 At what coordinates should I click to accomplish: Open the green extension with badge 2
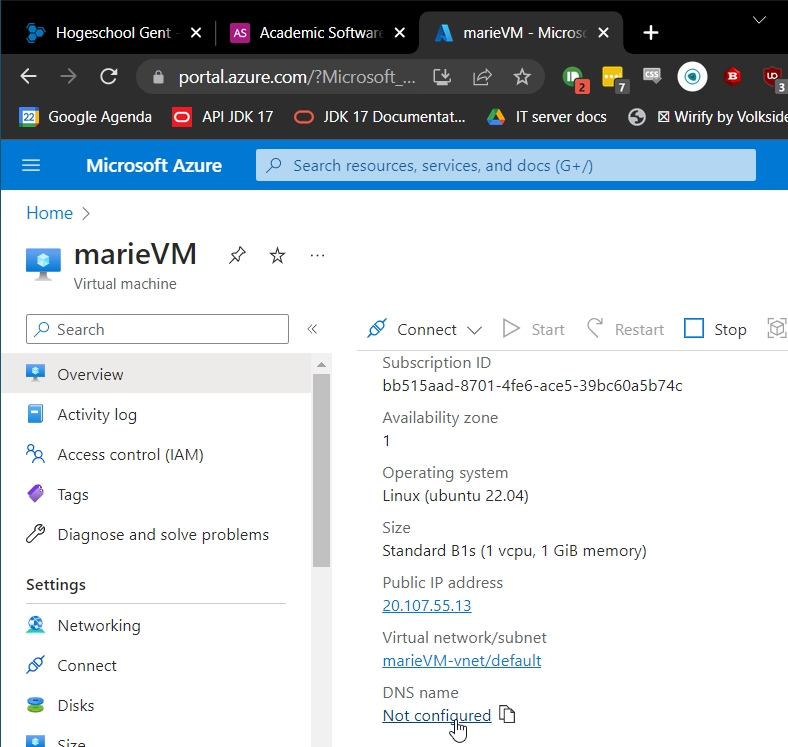[x=574, y=79]
